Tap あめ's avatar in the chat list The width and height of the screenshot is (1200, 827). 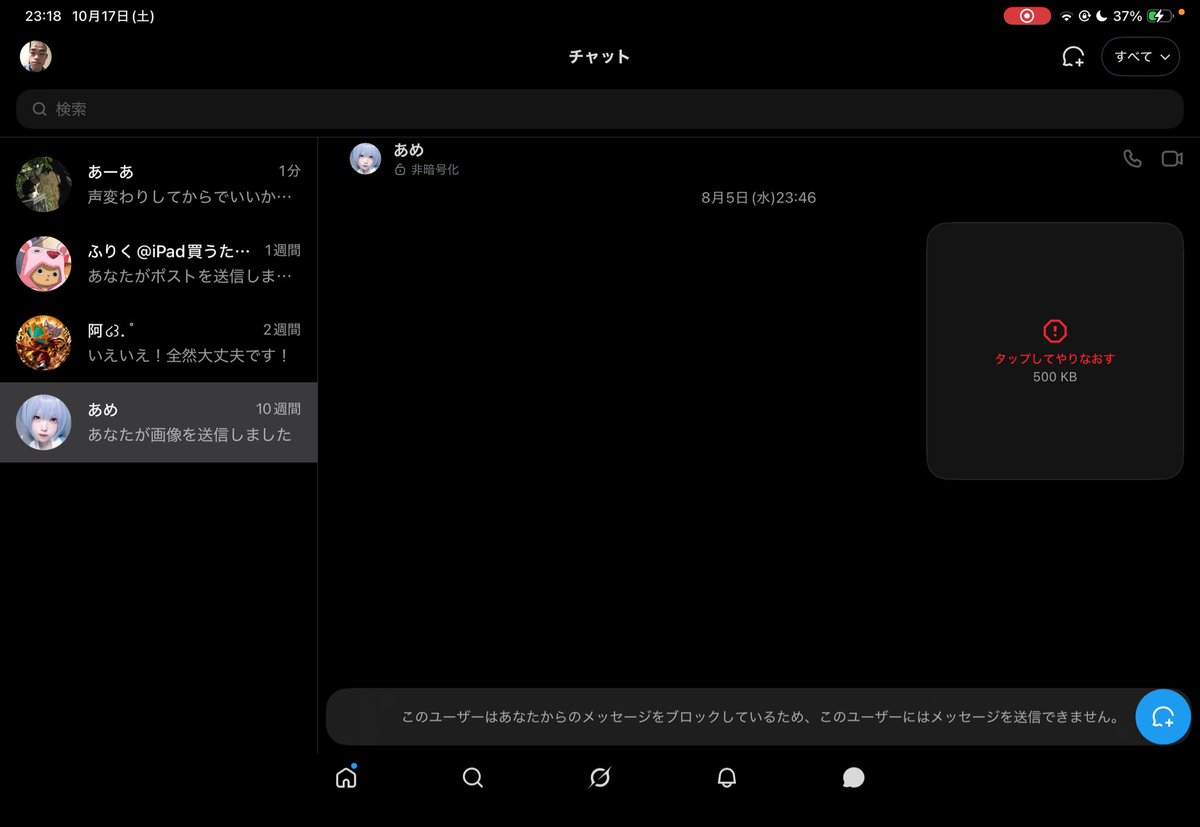pyautogui.click(x=44, y=422)
